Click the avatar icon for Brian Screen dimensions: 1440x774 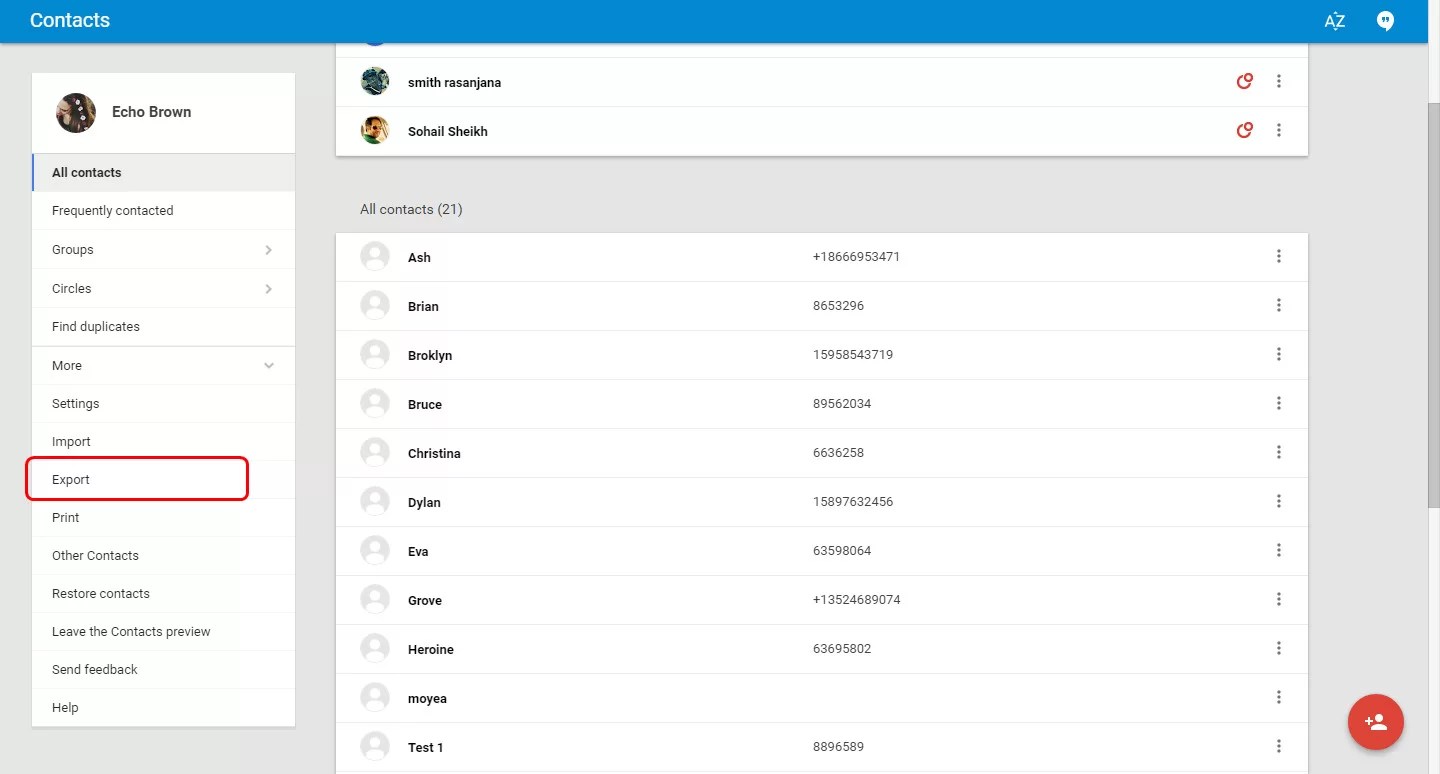(375, 305)
